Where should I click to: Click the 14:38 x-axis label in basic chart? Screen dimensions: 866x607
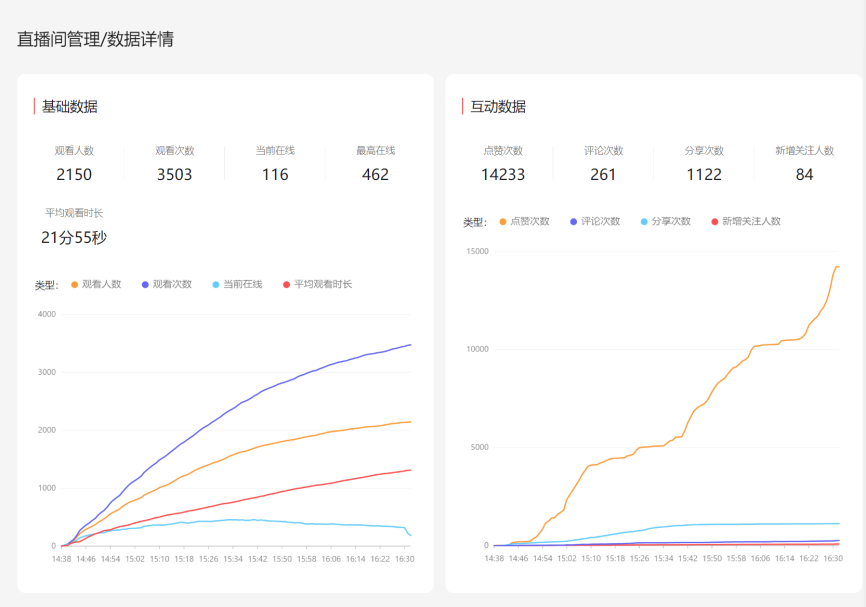(61, 559)
